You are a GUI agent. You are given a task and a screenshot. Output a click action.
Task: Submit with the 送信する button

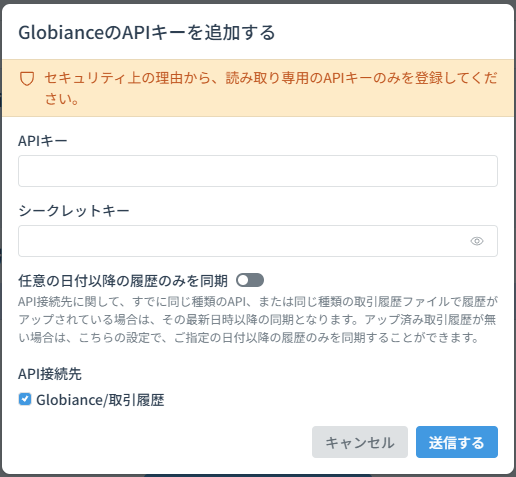tap(457, 442)
